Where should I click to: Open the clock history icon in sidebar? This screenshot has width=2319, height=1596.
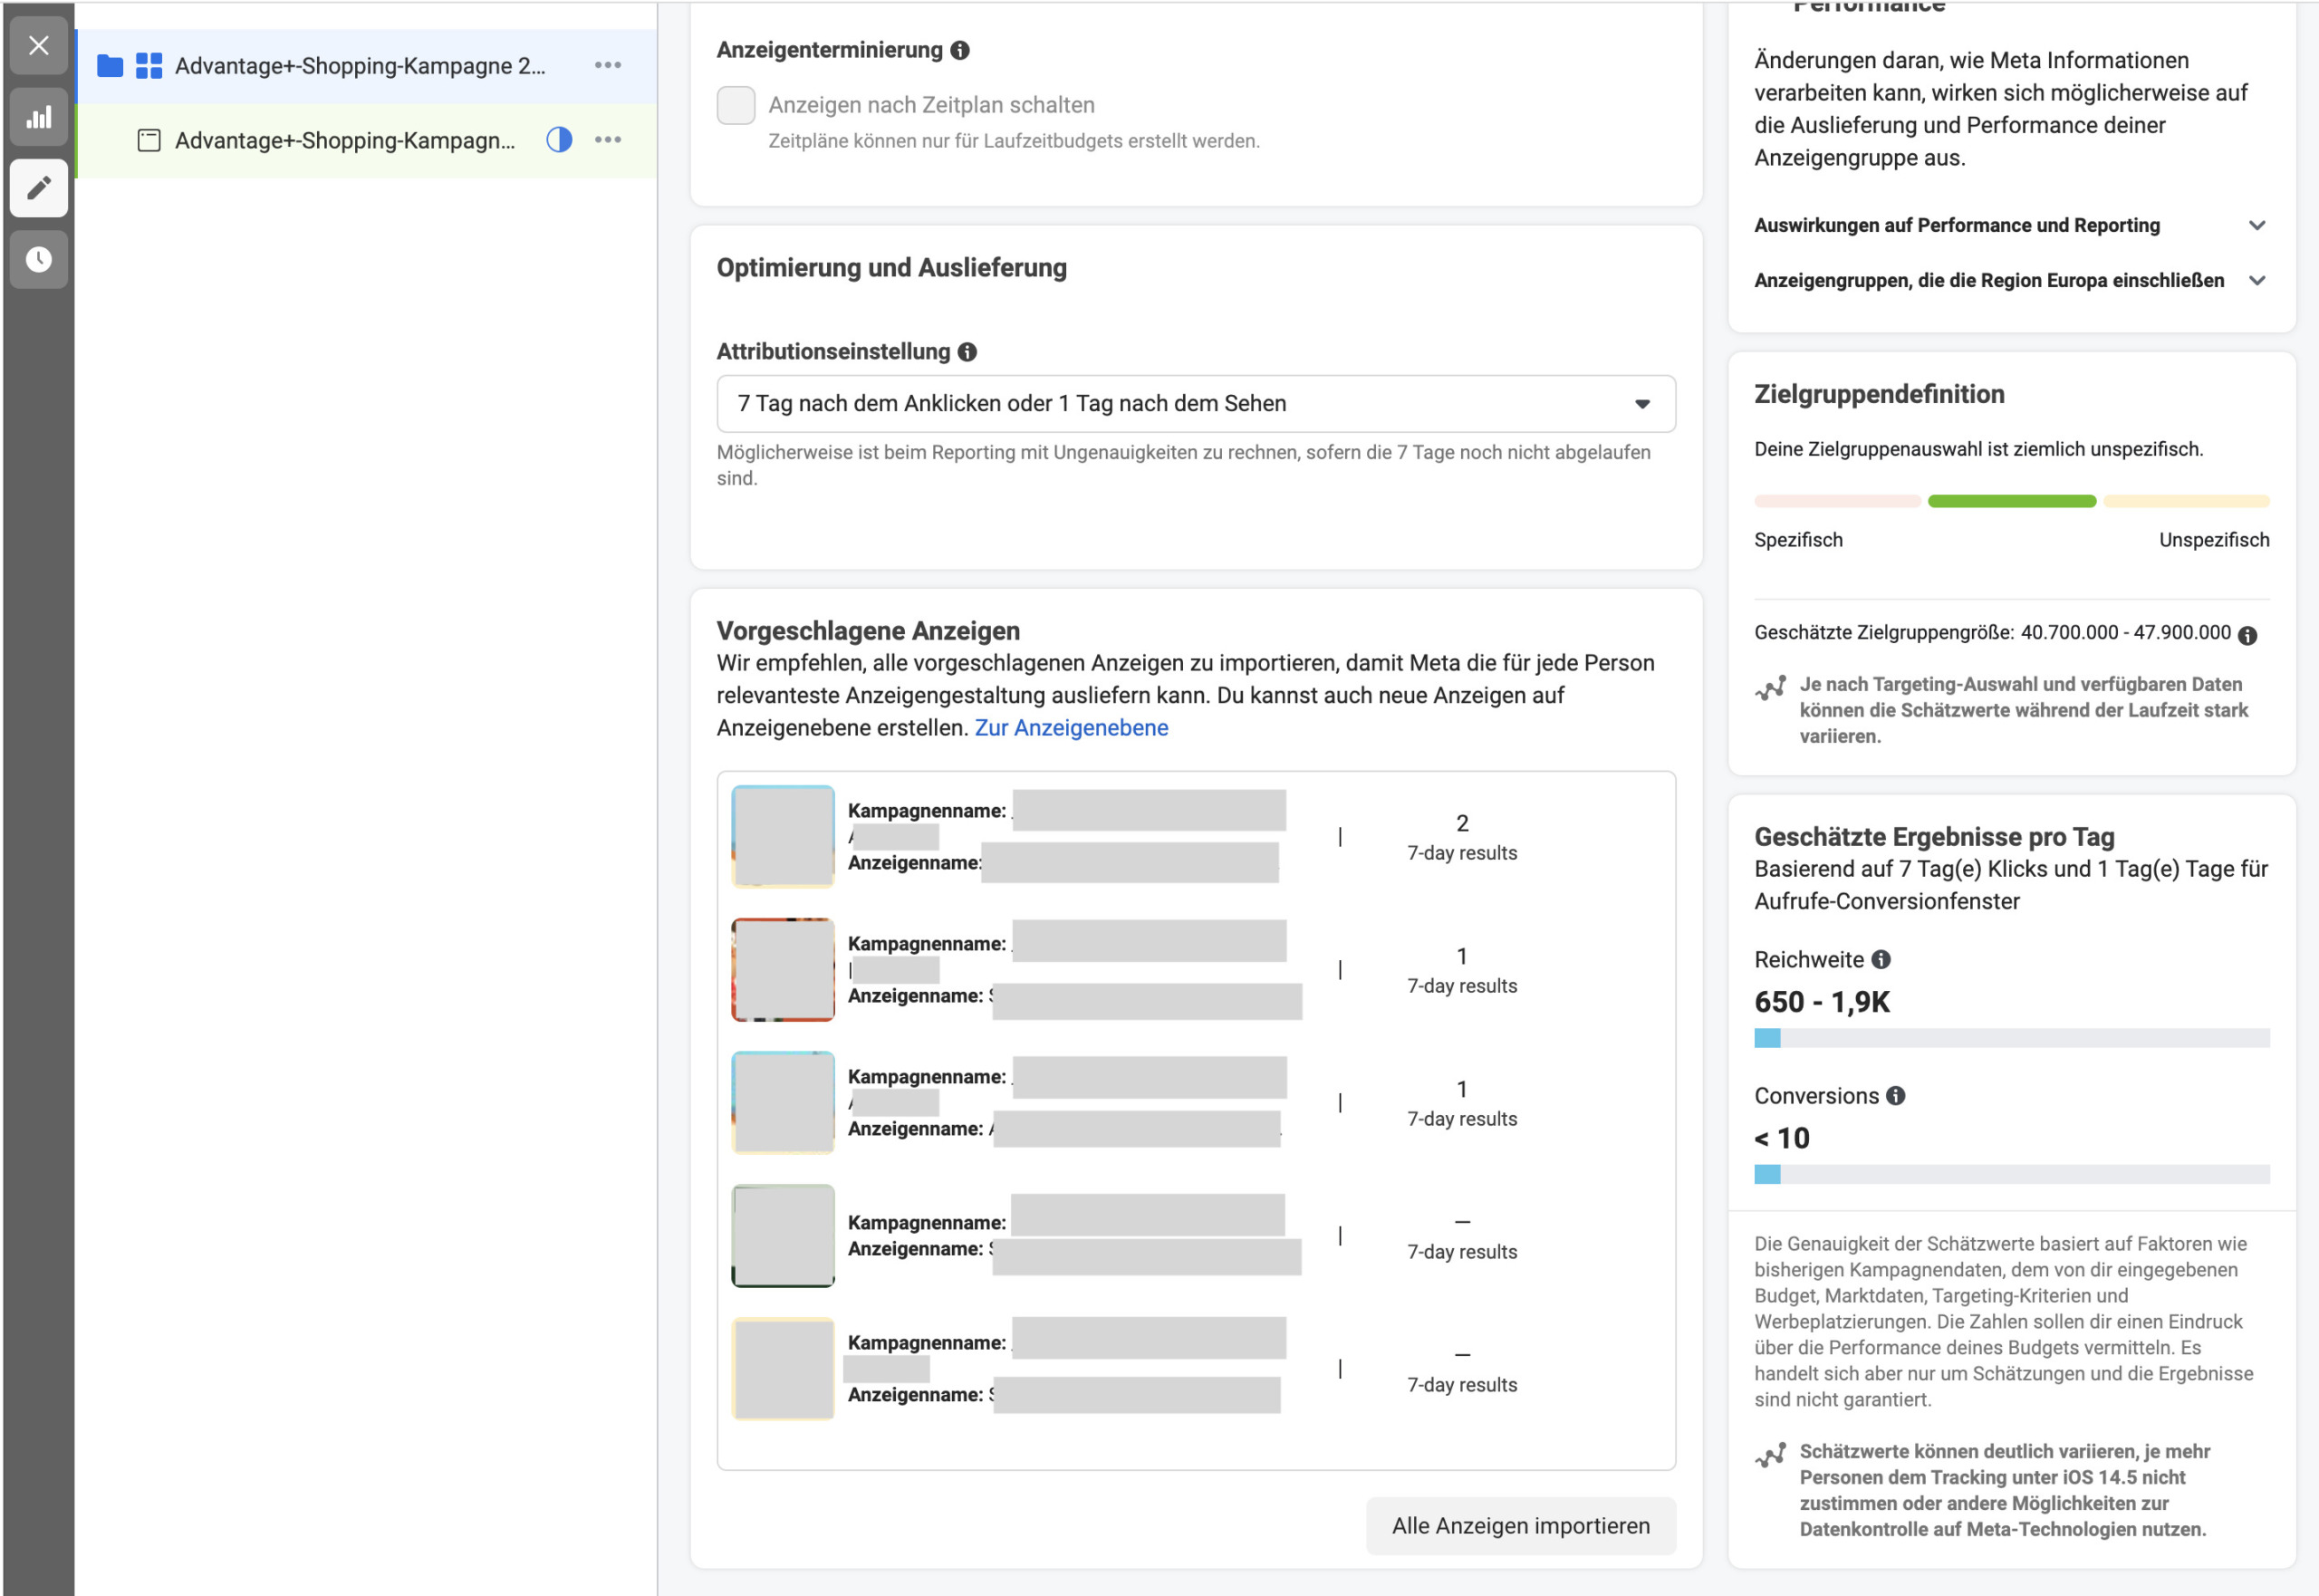pyautogui.click(x=39, y=260)
